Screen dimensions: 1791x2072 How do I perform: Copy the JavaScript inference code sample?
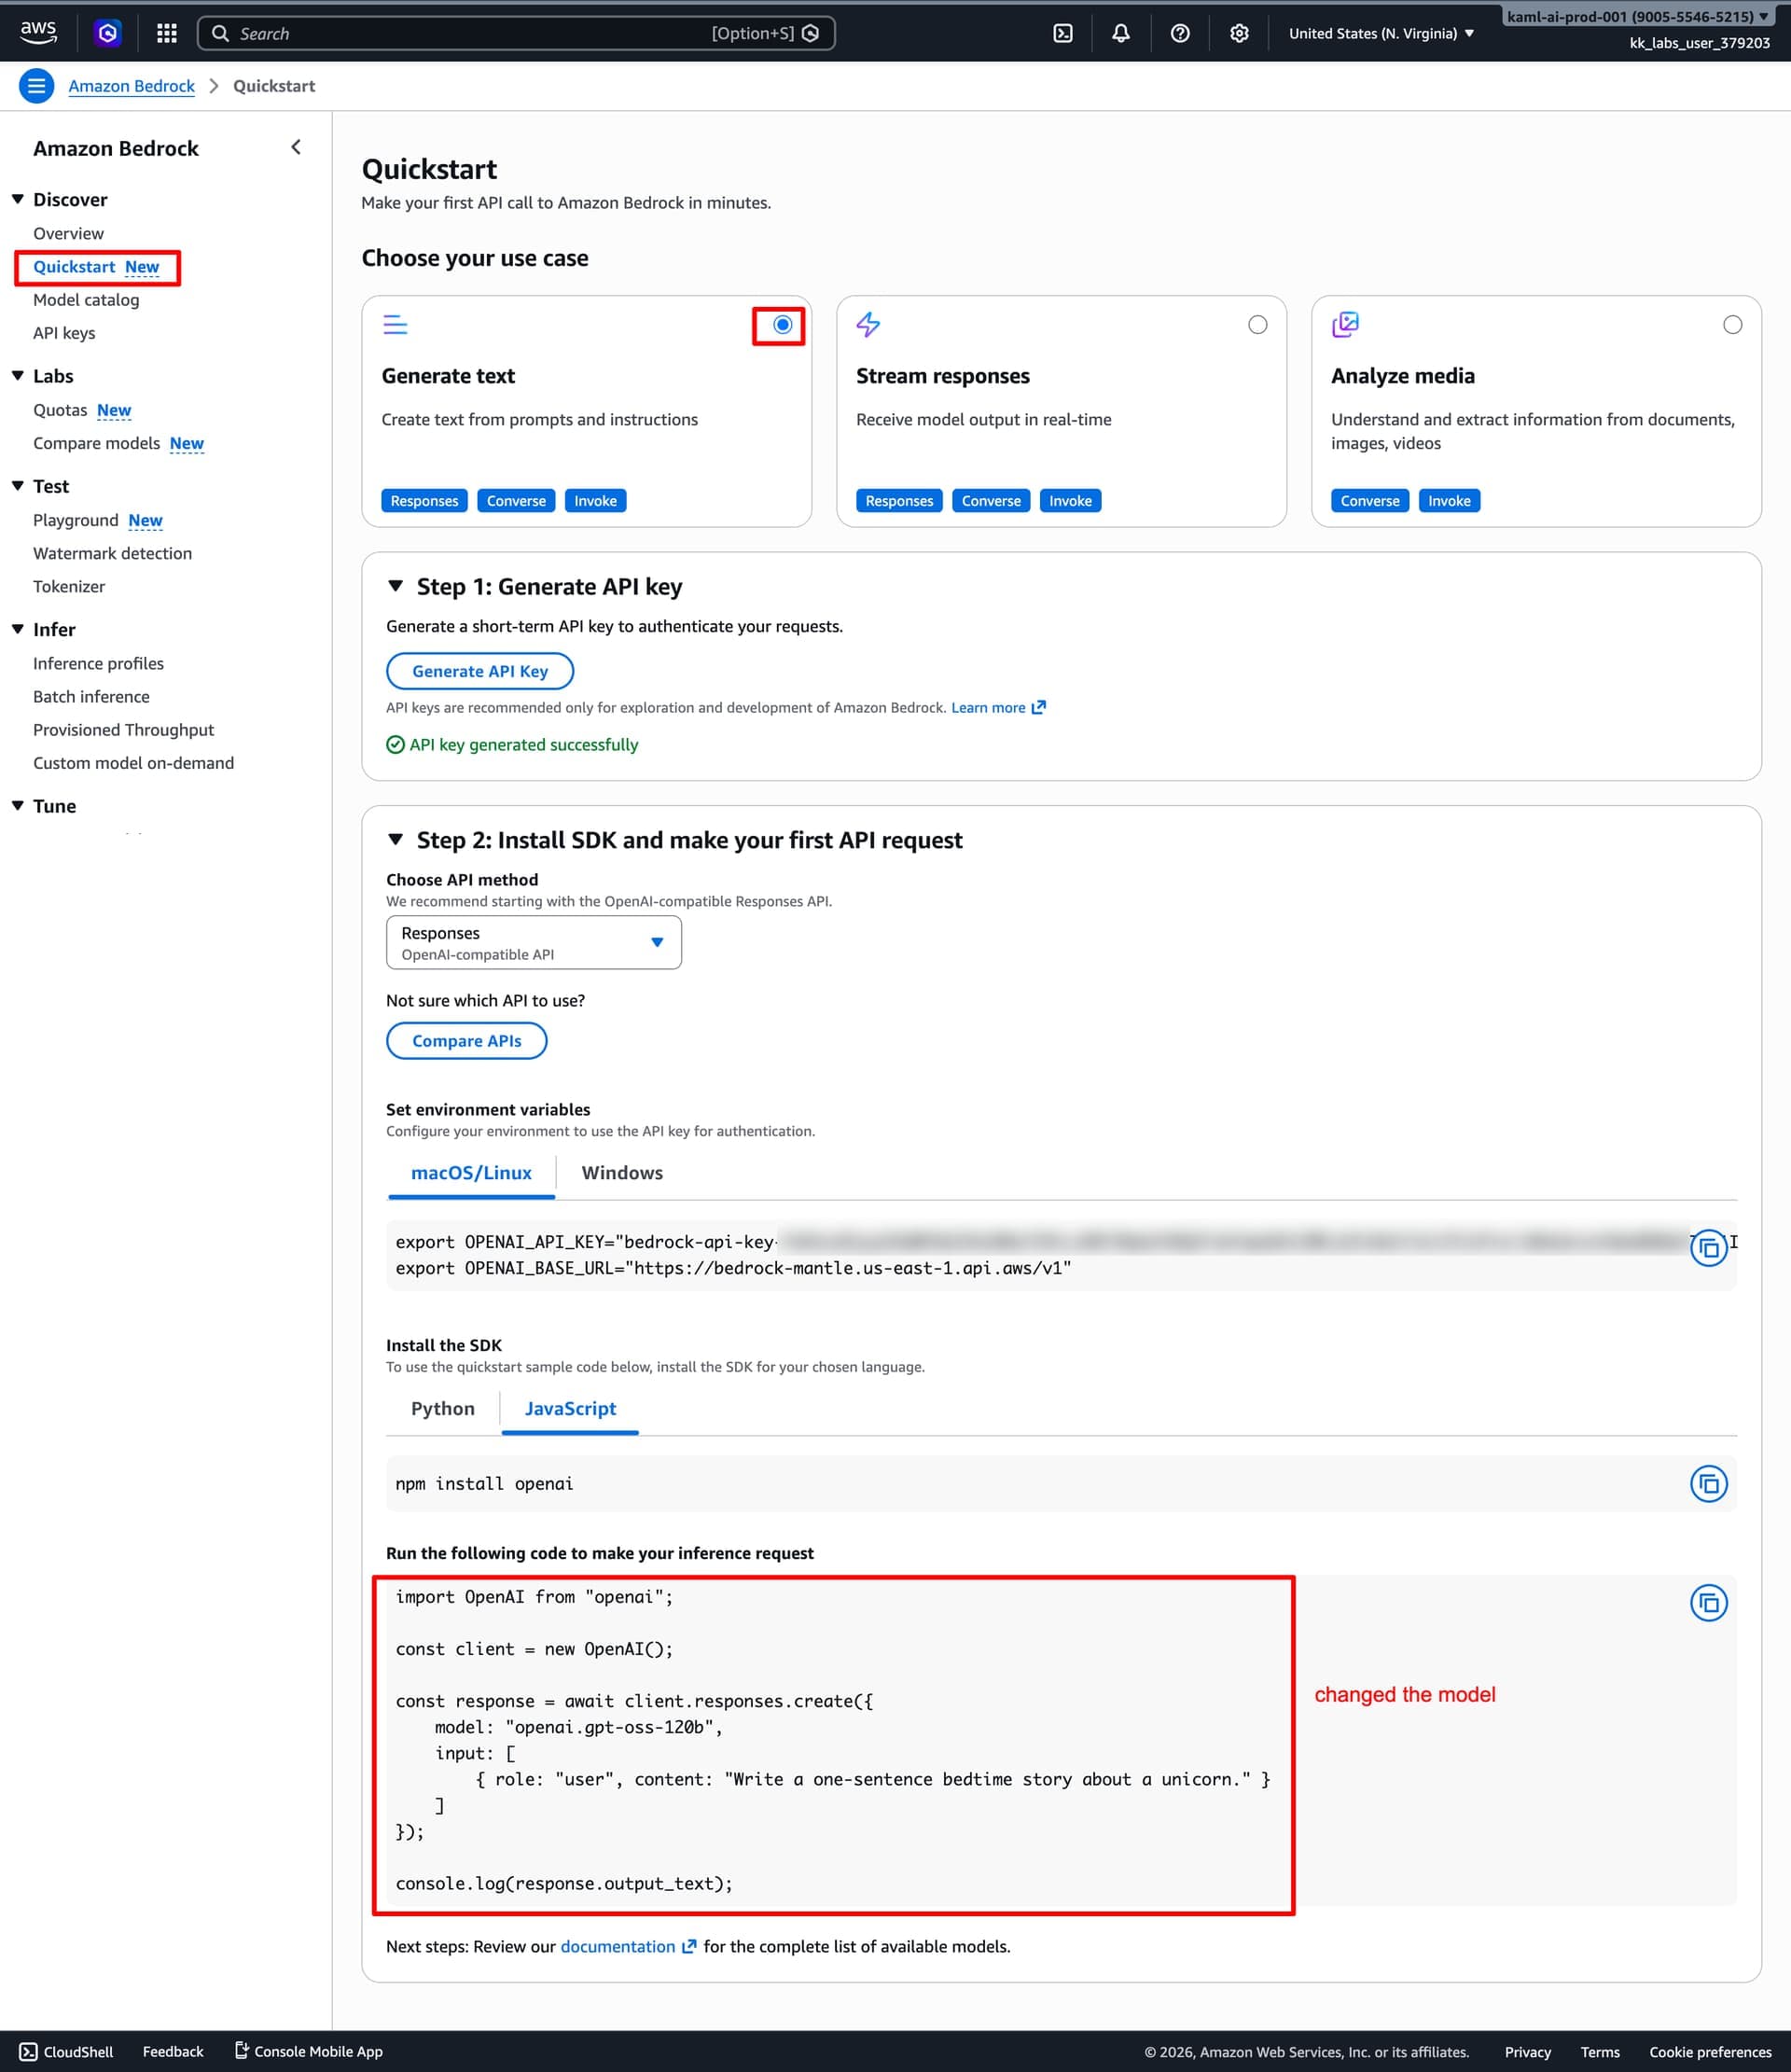(x=1708, y=1603)
